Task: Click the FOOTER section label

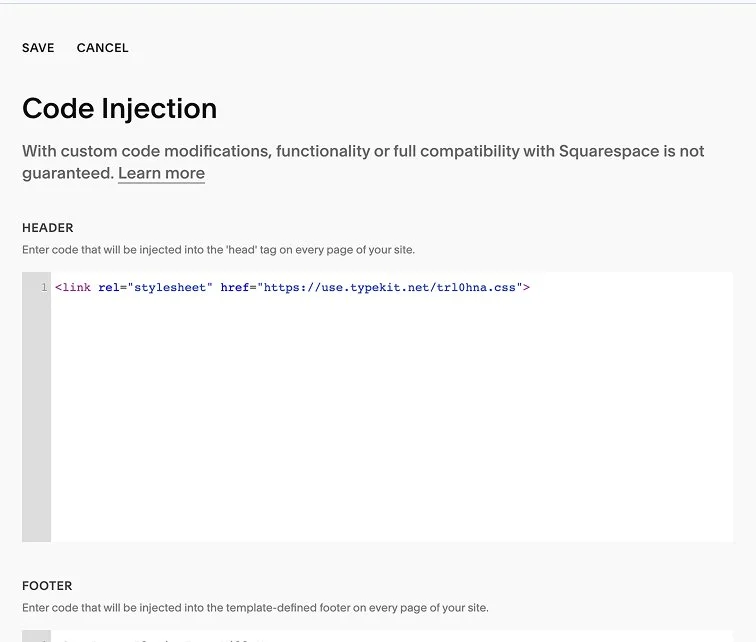Action: click(47, 586)
